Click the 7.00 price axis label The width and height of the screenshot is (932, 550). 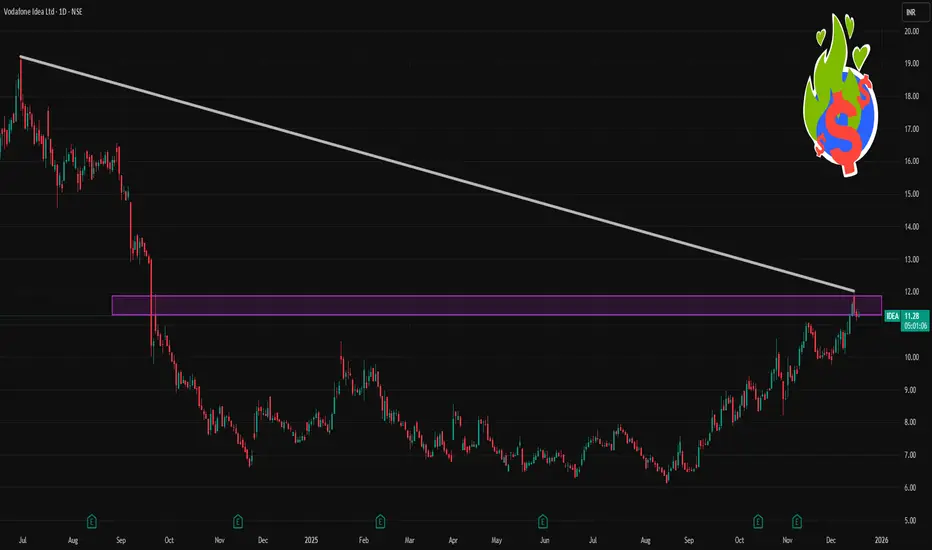910,455
